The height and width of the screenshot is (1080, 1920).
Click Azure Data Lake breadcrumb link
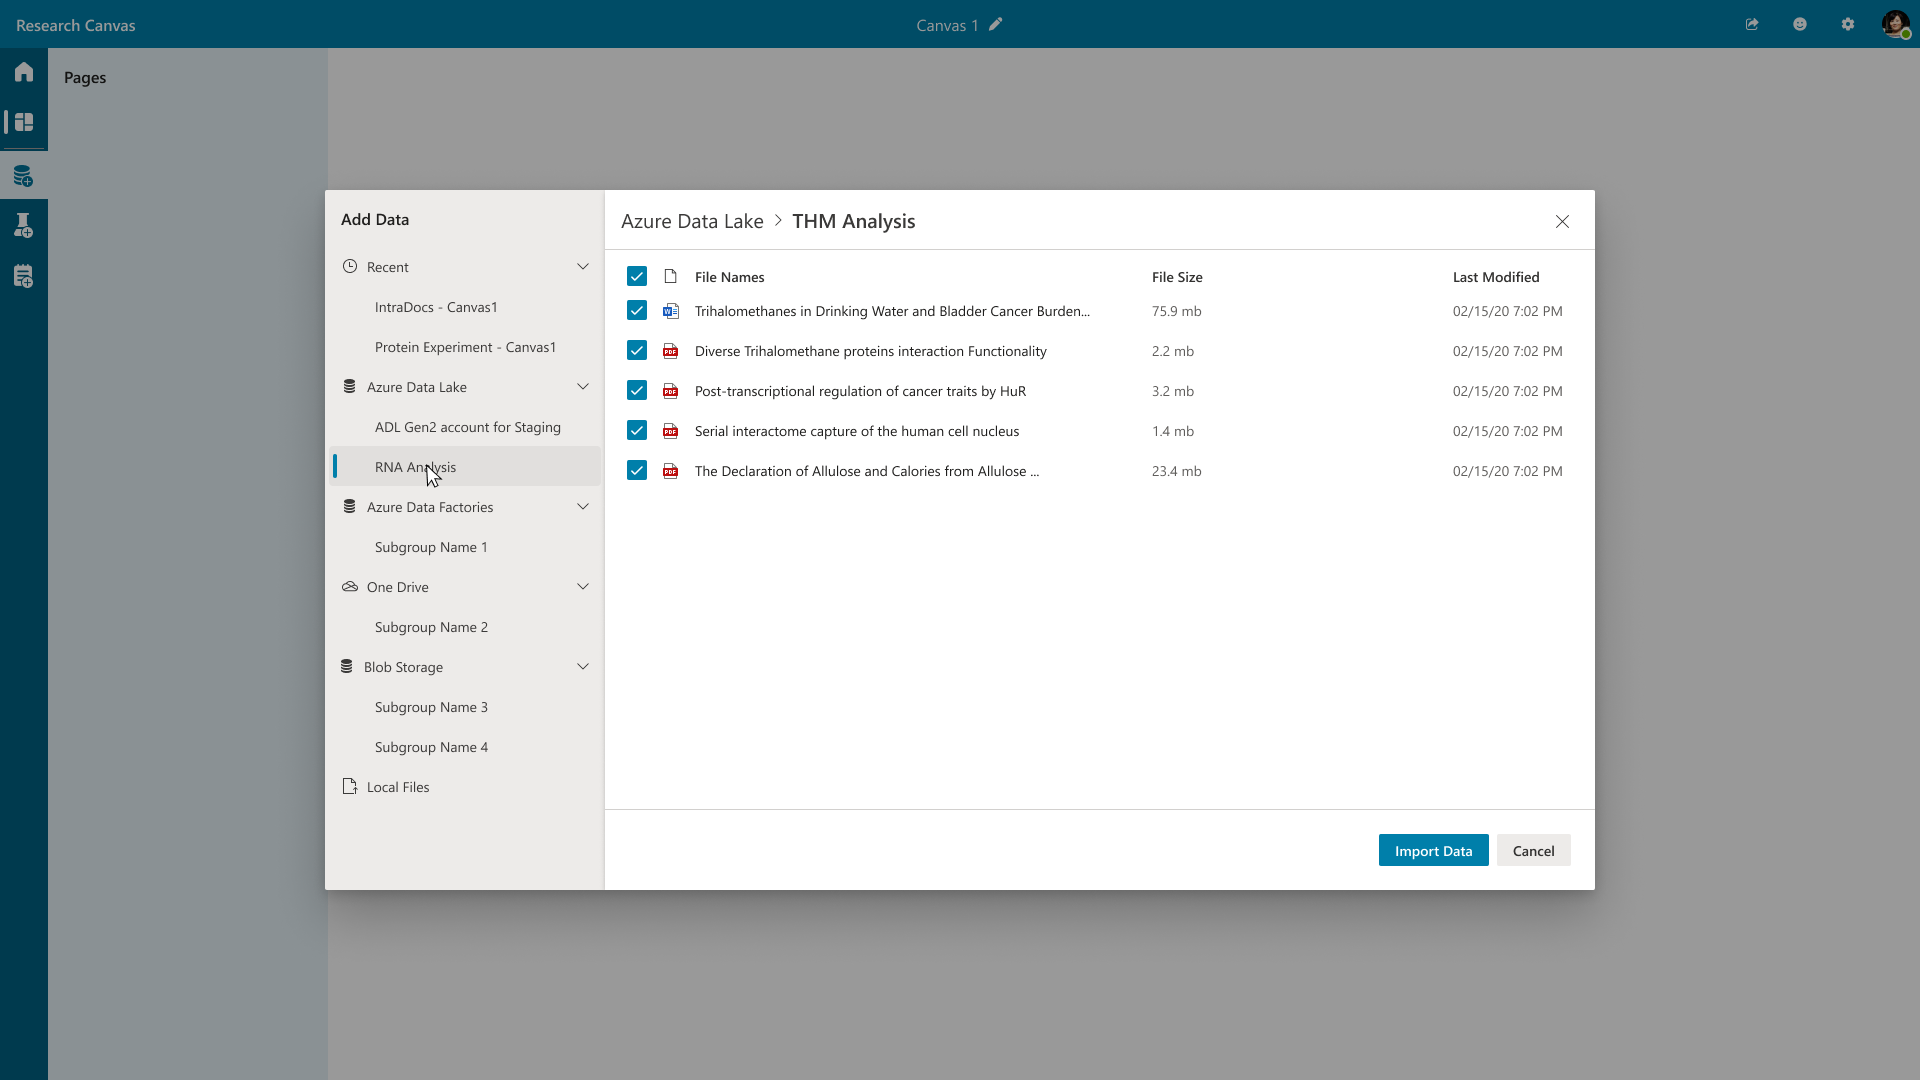[x=692, y=221]
